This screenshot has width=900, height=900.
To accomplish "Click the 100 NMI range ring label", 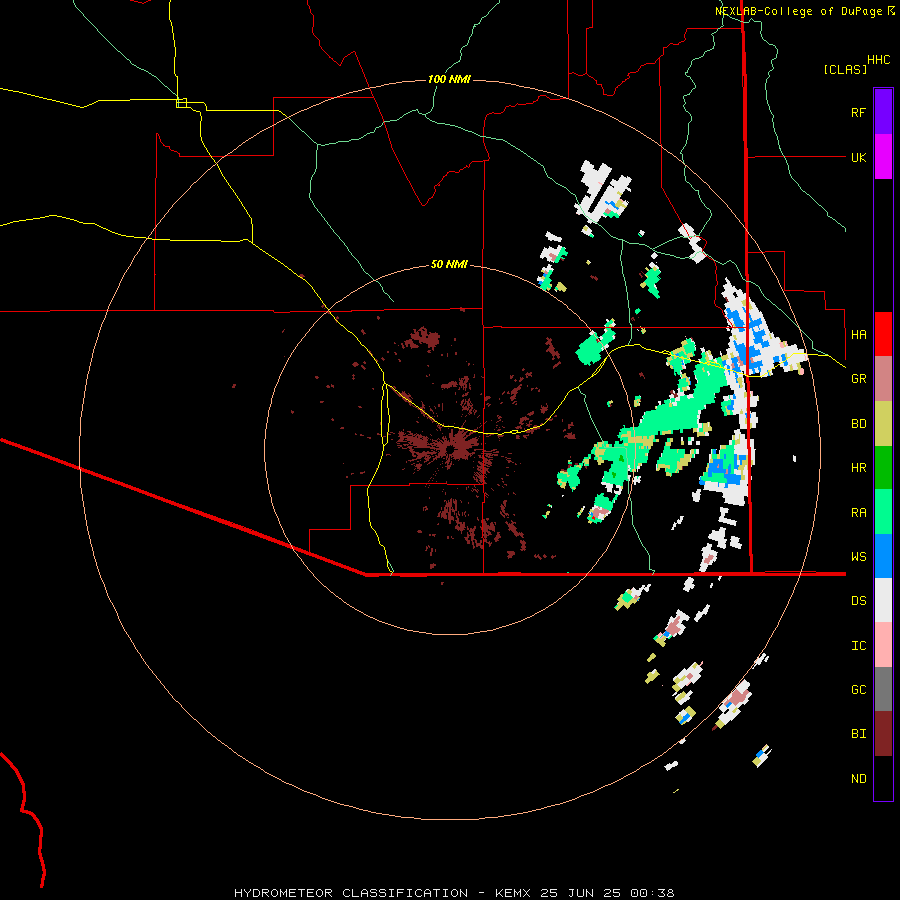I will (449, 79).
